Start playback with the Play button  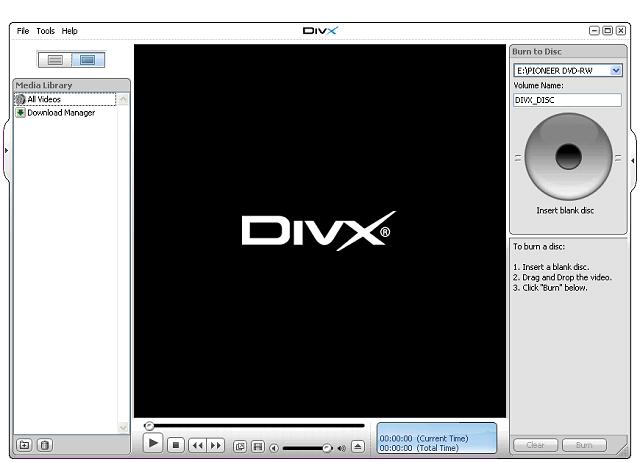[153, 443]
